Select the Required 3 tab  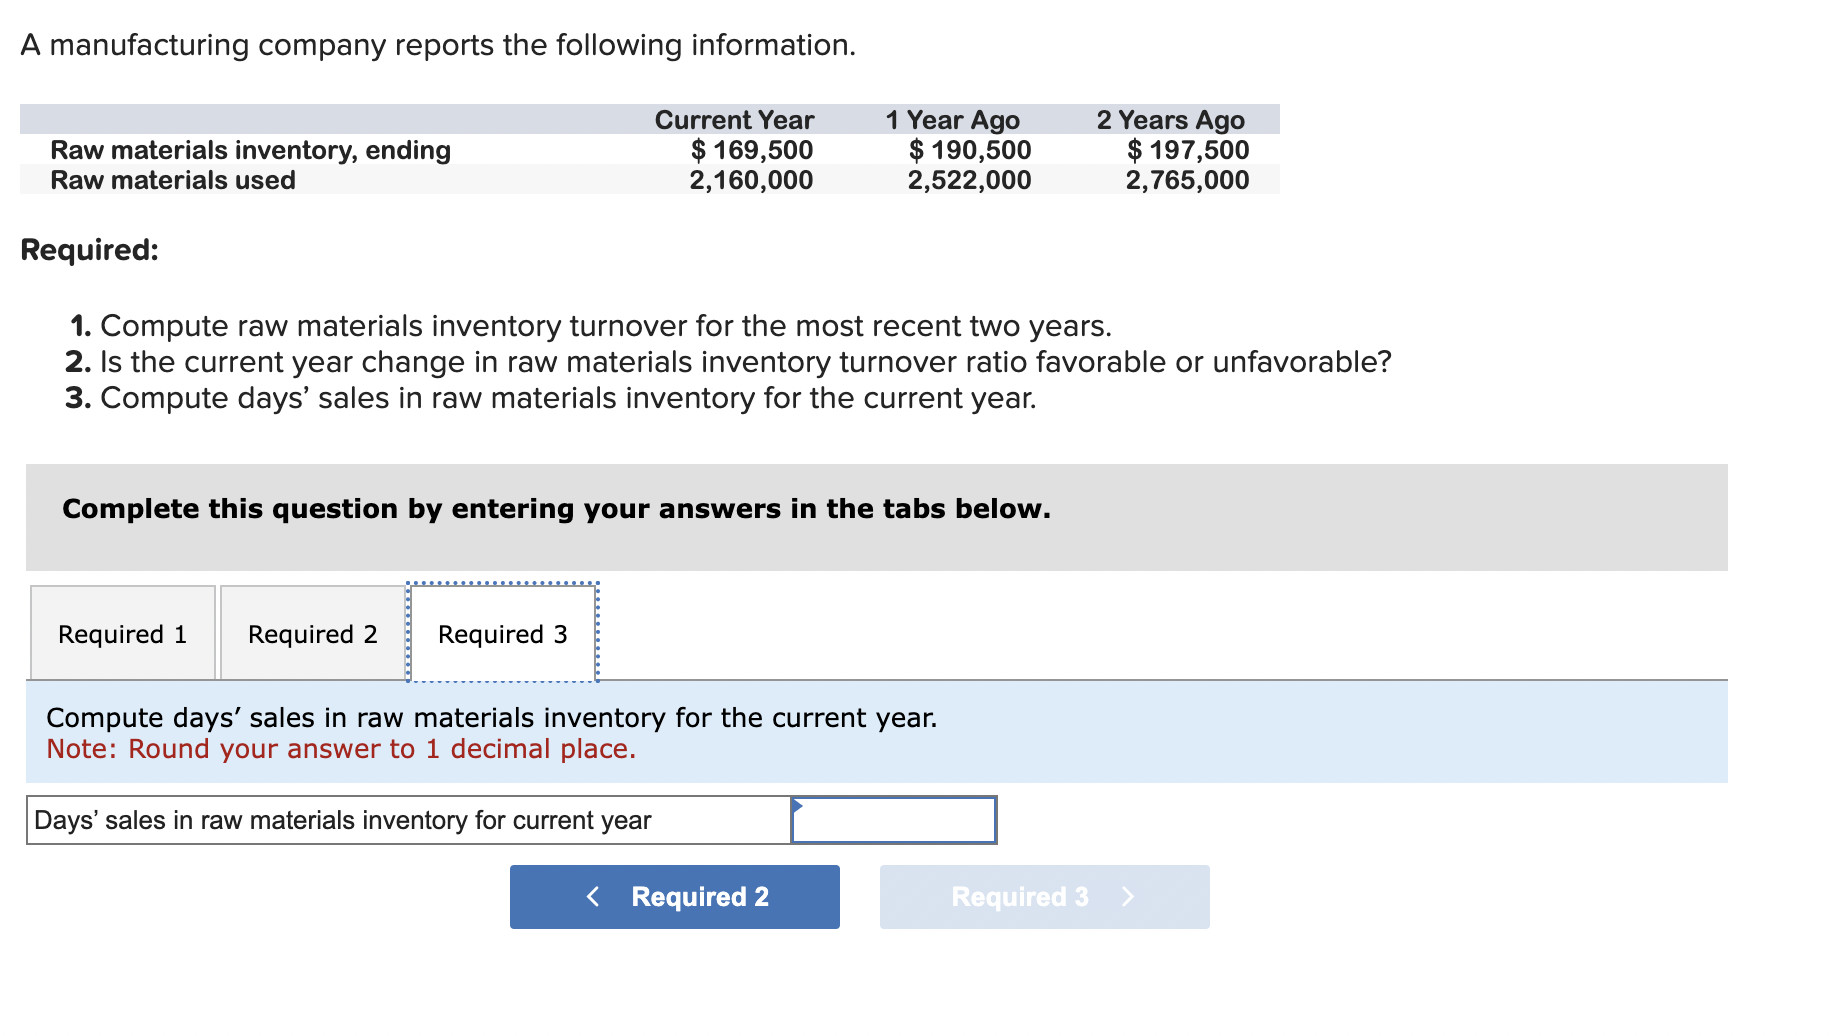(x=502, y=634)
